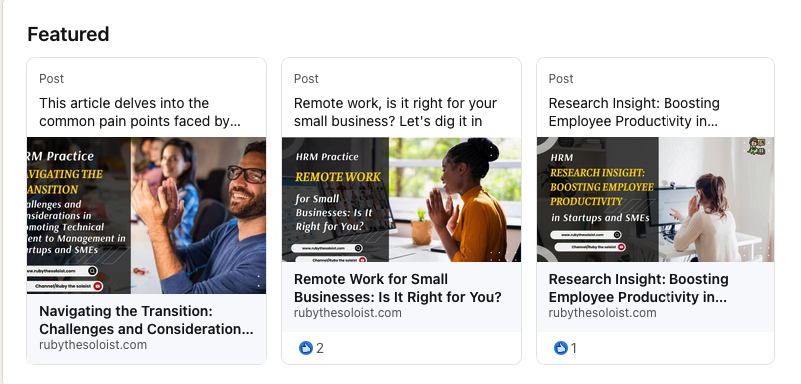Screen dimensions: 801x384
Task: Click rubythesoloist.com under Remote Work title
Action: (x=348, y=313)
